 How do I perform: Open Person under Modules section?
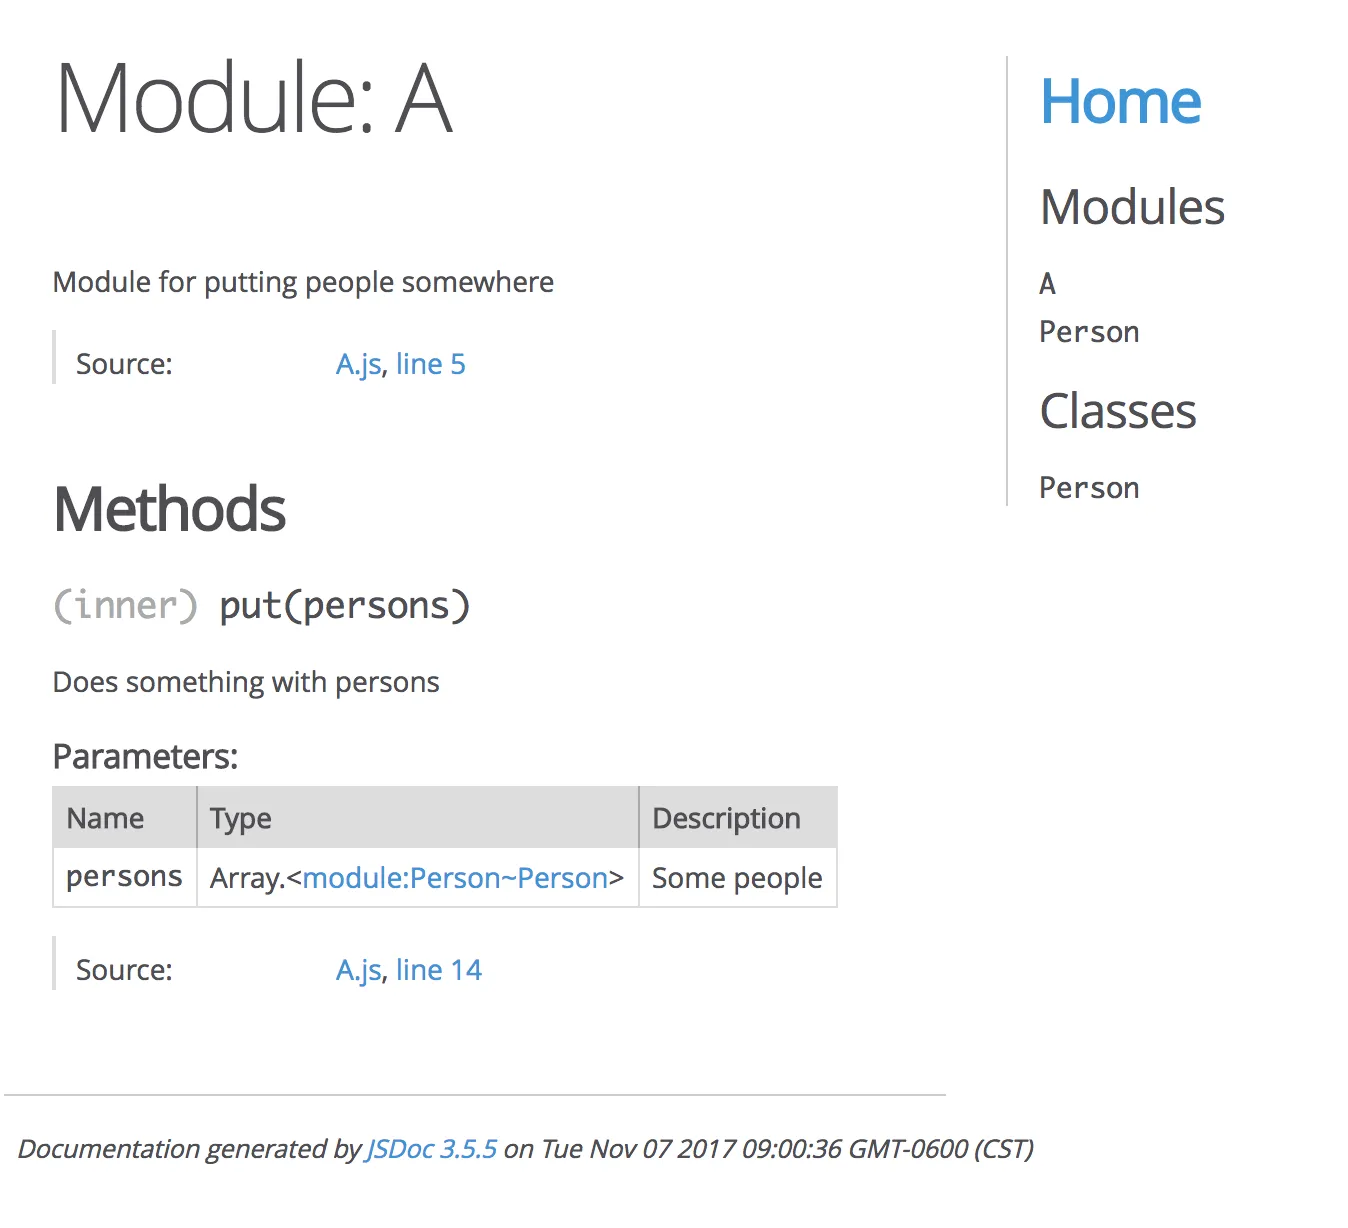(x=1089, y=332)
